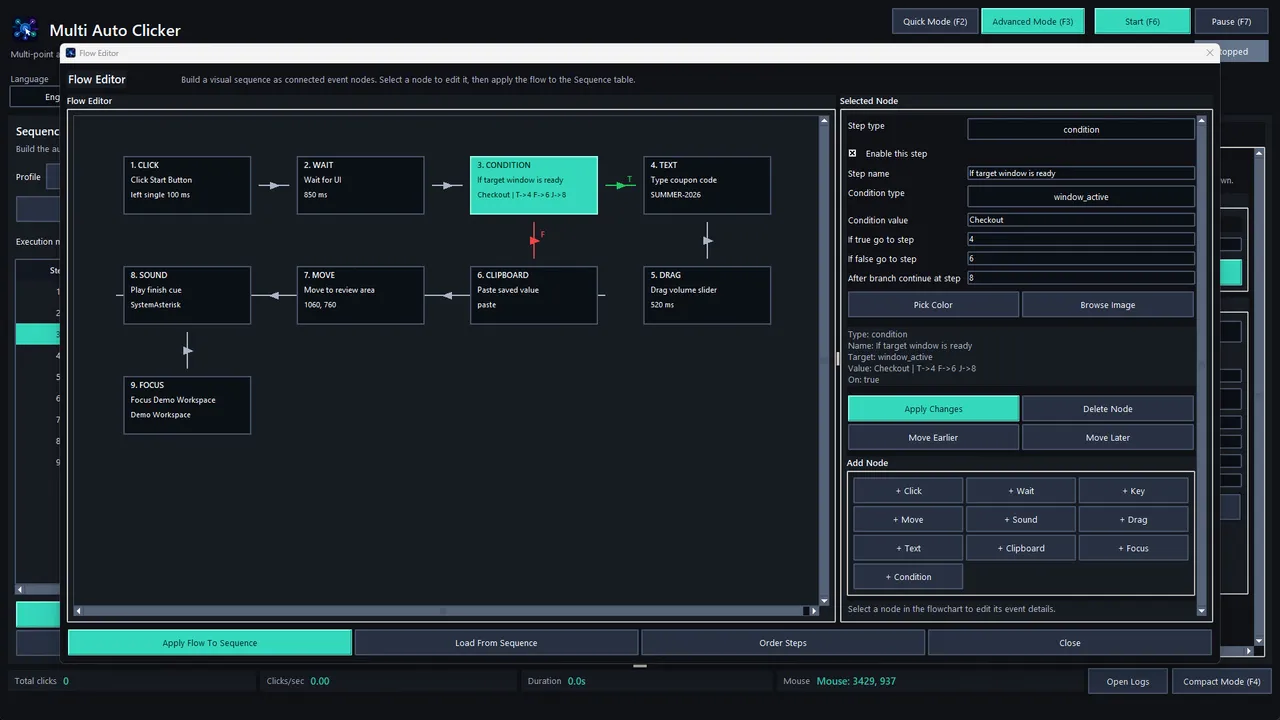Open the Step type dropdown showing condition
This screenshot has height=720, width=1280.
pyautogui.click(x=1081, y=129)
